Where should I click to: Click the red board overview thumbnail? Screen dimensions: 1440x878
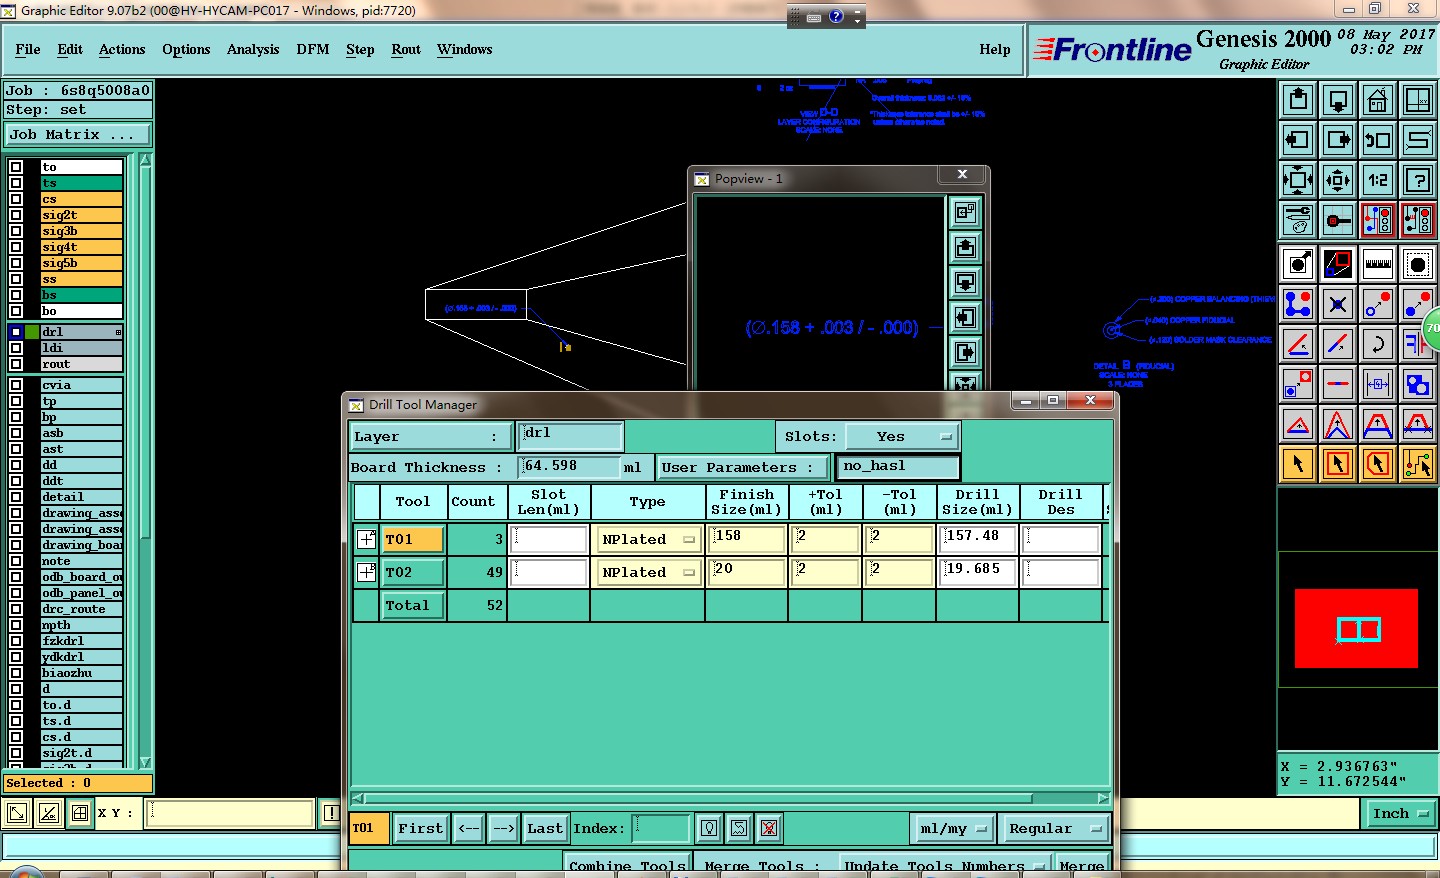coord(1356,628)
